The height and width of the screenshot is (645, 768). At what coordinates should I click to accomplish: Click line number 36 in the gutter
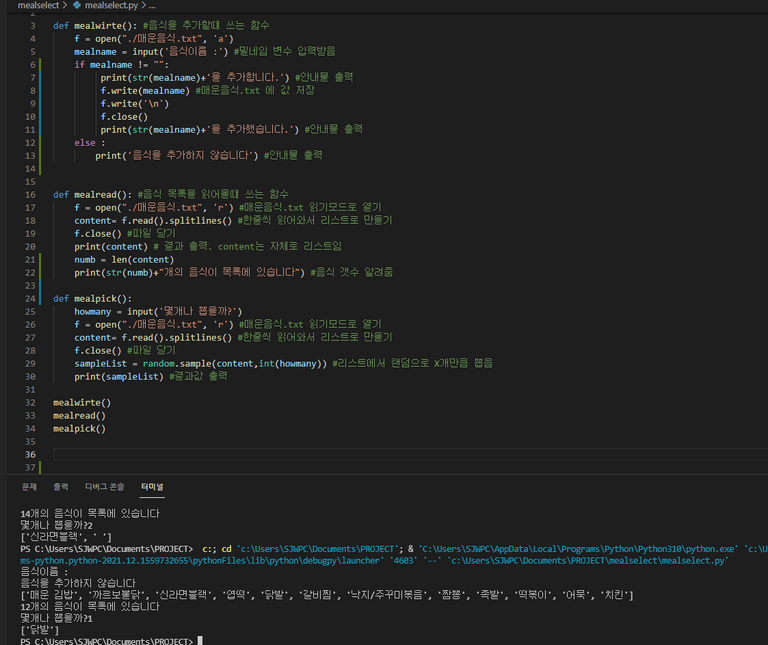coord(30,454)
